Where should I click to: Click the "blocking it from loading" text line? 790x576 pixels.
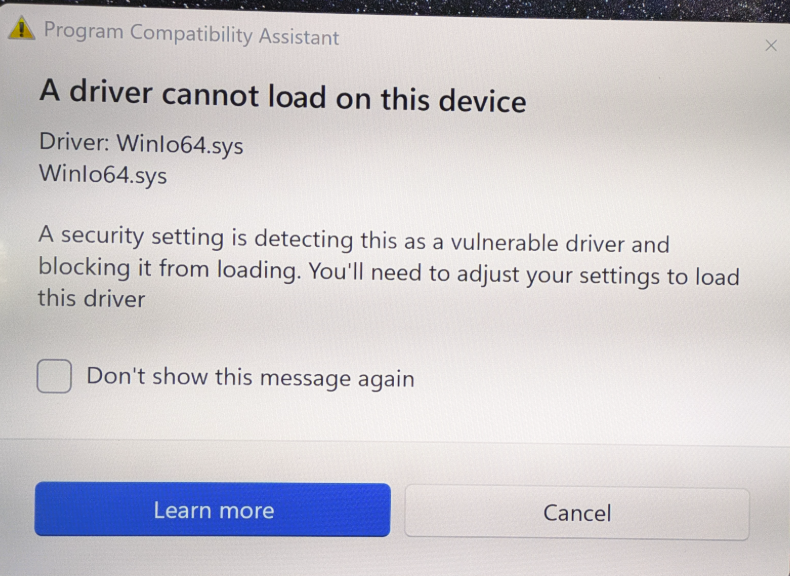(389, 272)
